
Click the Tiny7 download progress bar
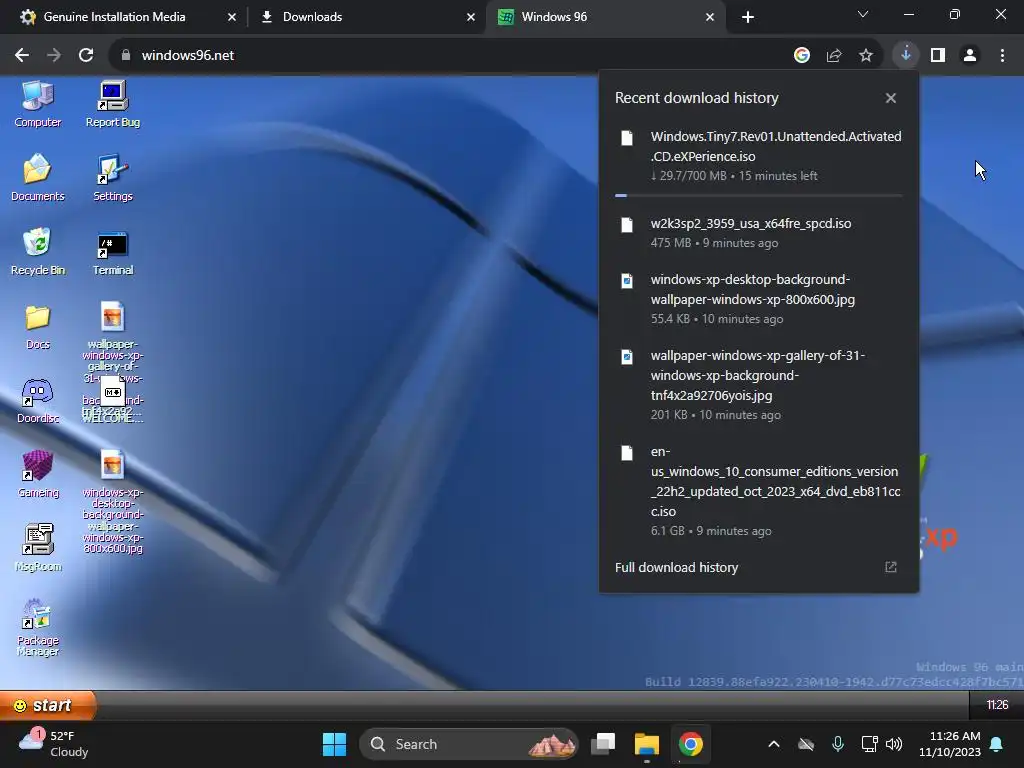pyautogui.click(x=759, y=195)
